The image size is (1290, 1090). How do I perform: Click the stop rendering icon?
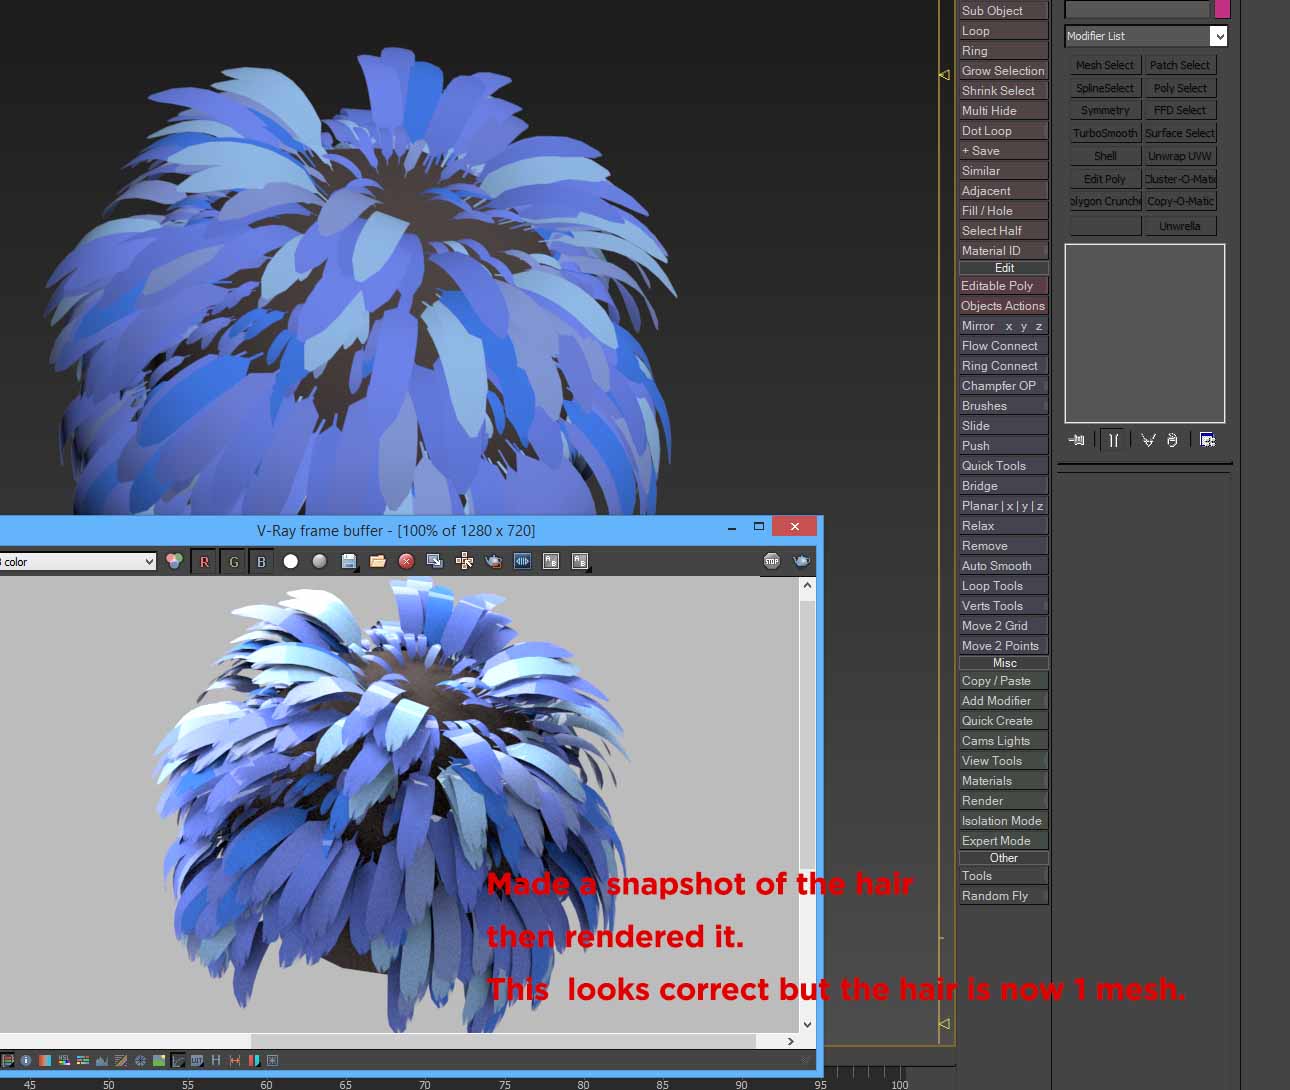[x=772, y=561]
